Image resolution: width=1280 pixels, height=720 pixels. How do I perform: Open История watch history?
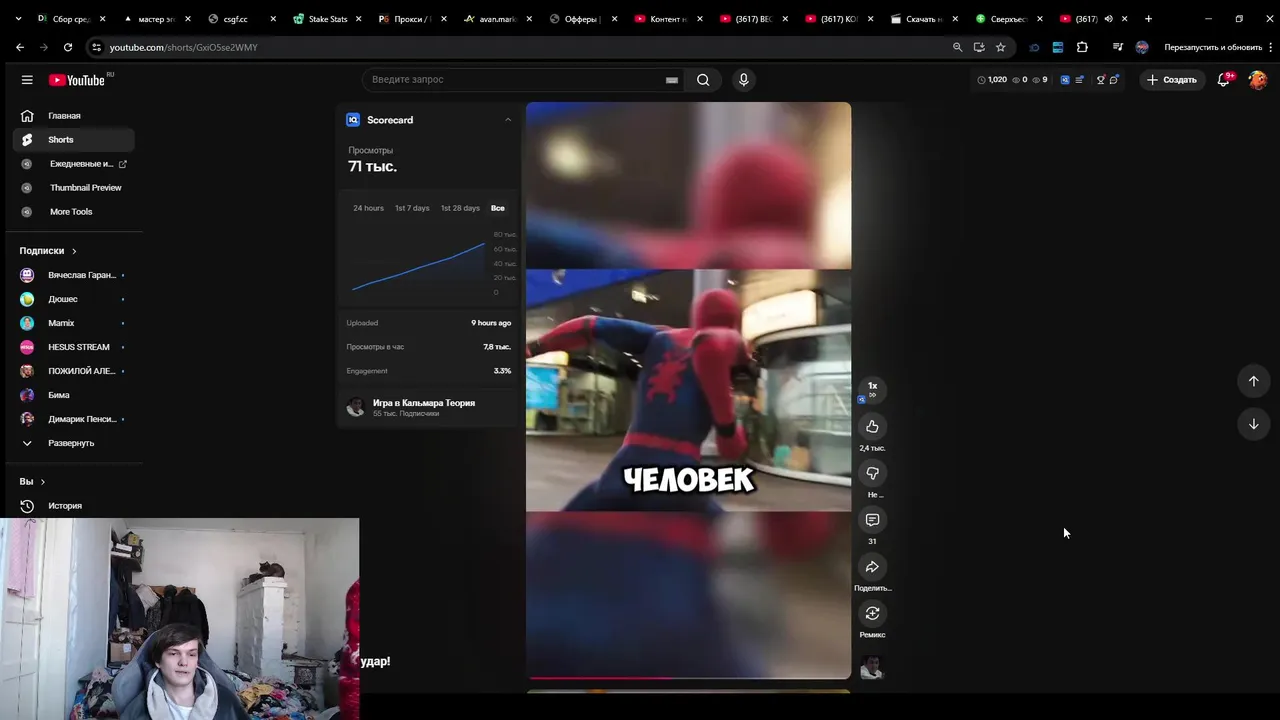coord(74,506)
